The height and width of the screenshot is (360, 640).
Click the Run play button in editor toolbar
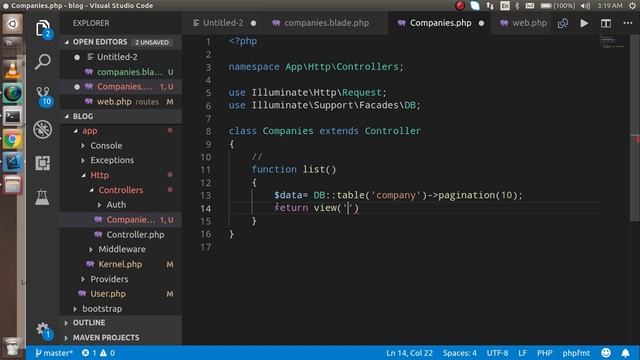(584, 23)
